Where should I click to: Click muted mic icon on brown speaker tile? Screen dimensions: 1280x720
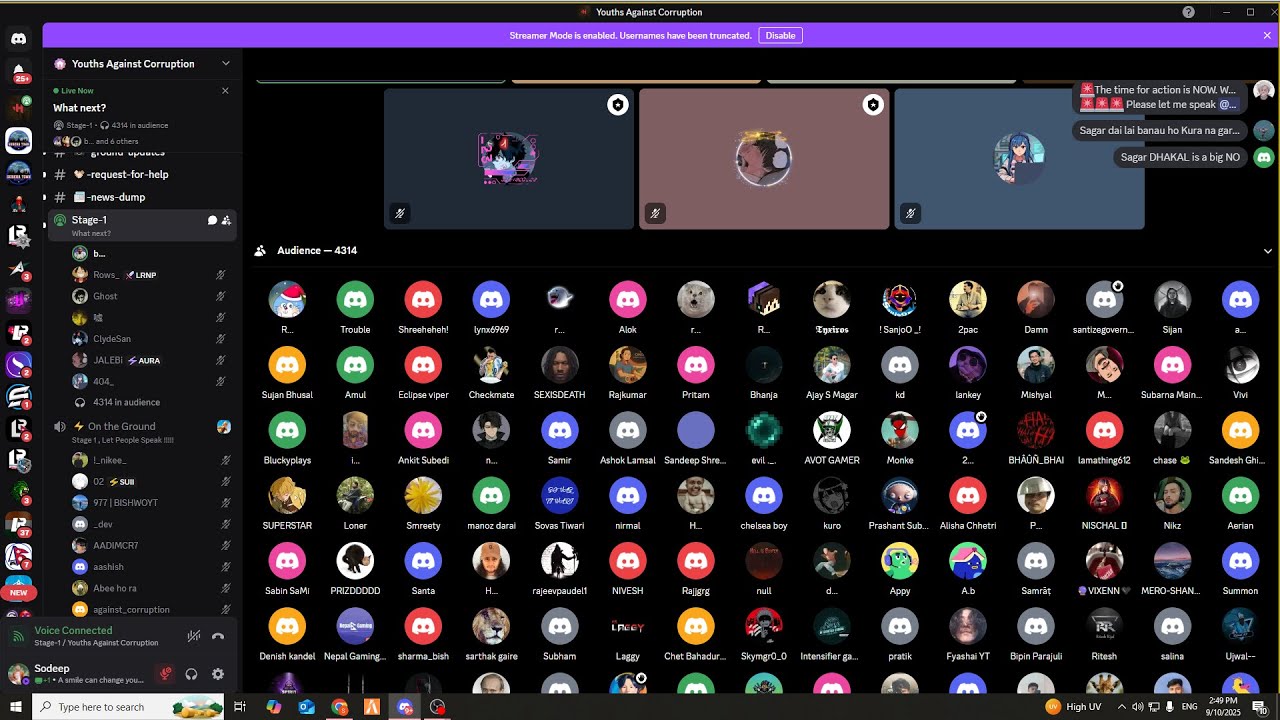(655, 213)
